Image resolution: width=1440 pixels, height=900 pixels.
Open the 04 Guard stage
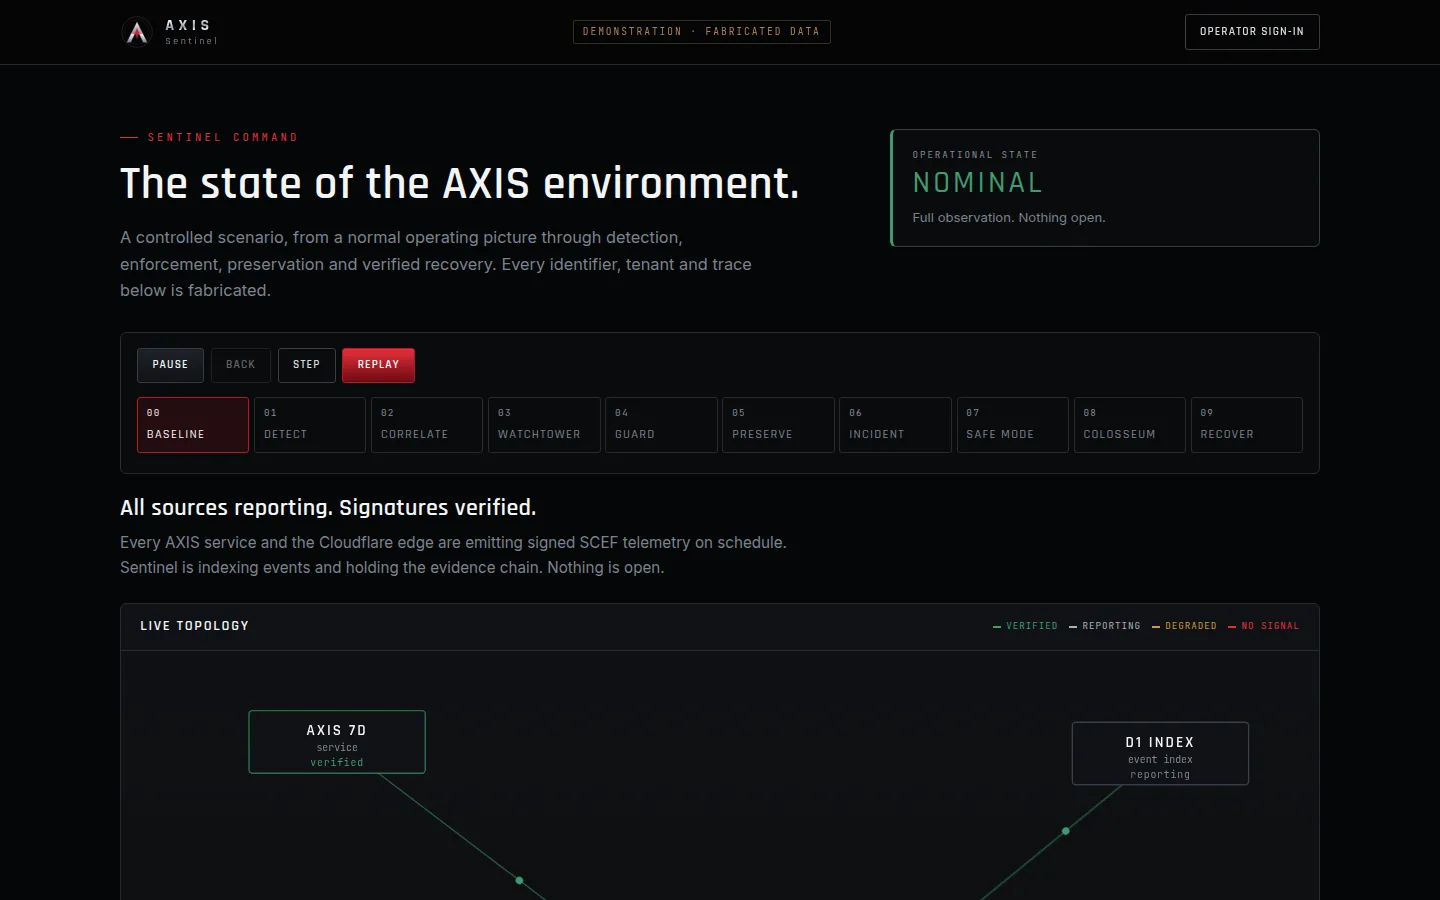(x=661, y=425)
